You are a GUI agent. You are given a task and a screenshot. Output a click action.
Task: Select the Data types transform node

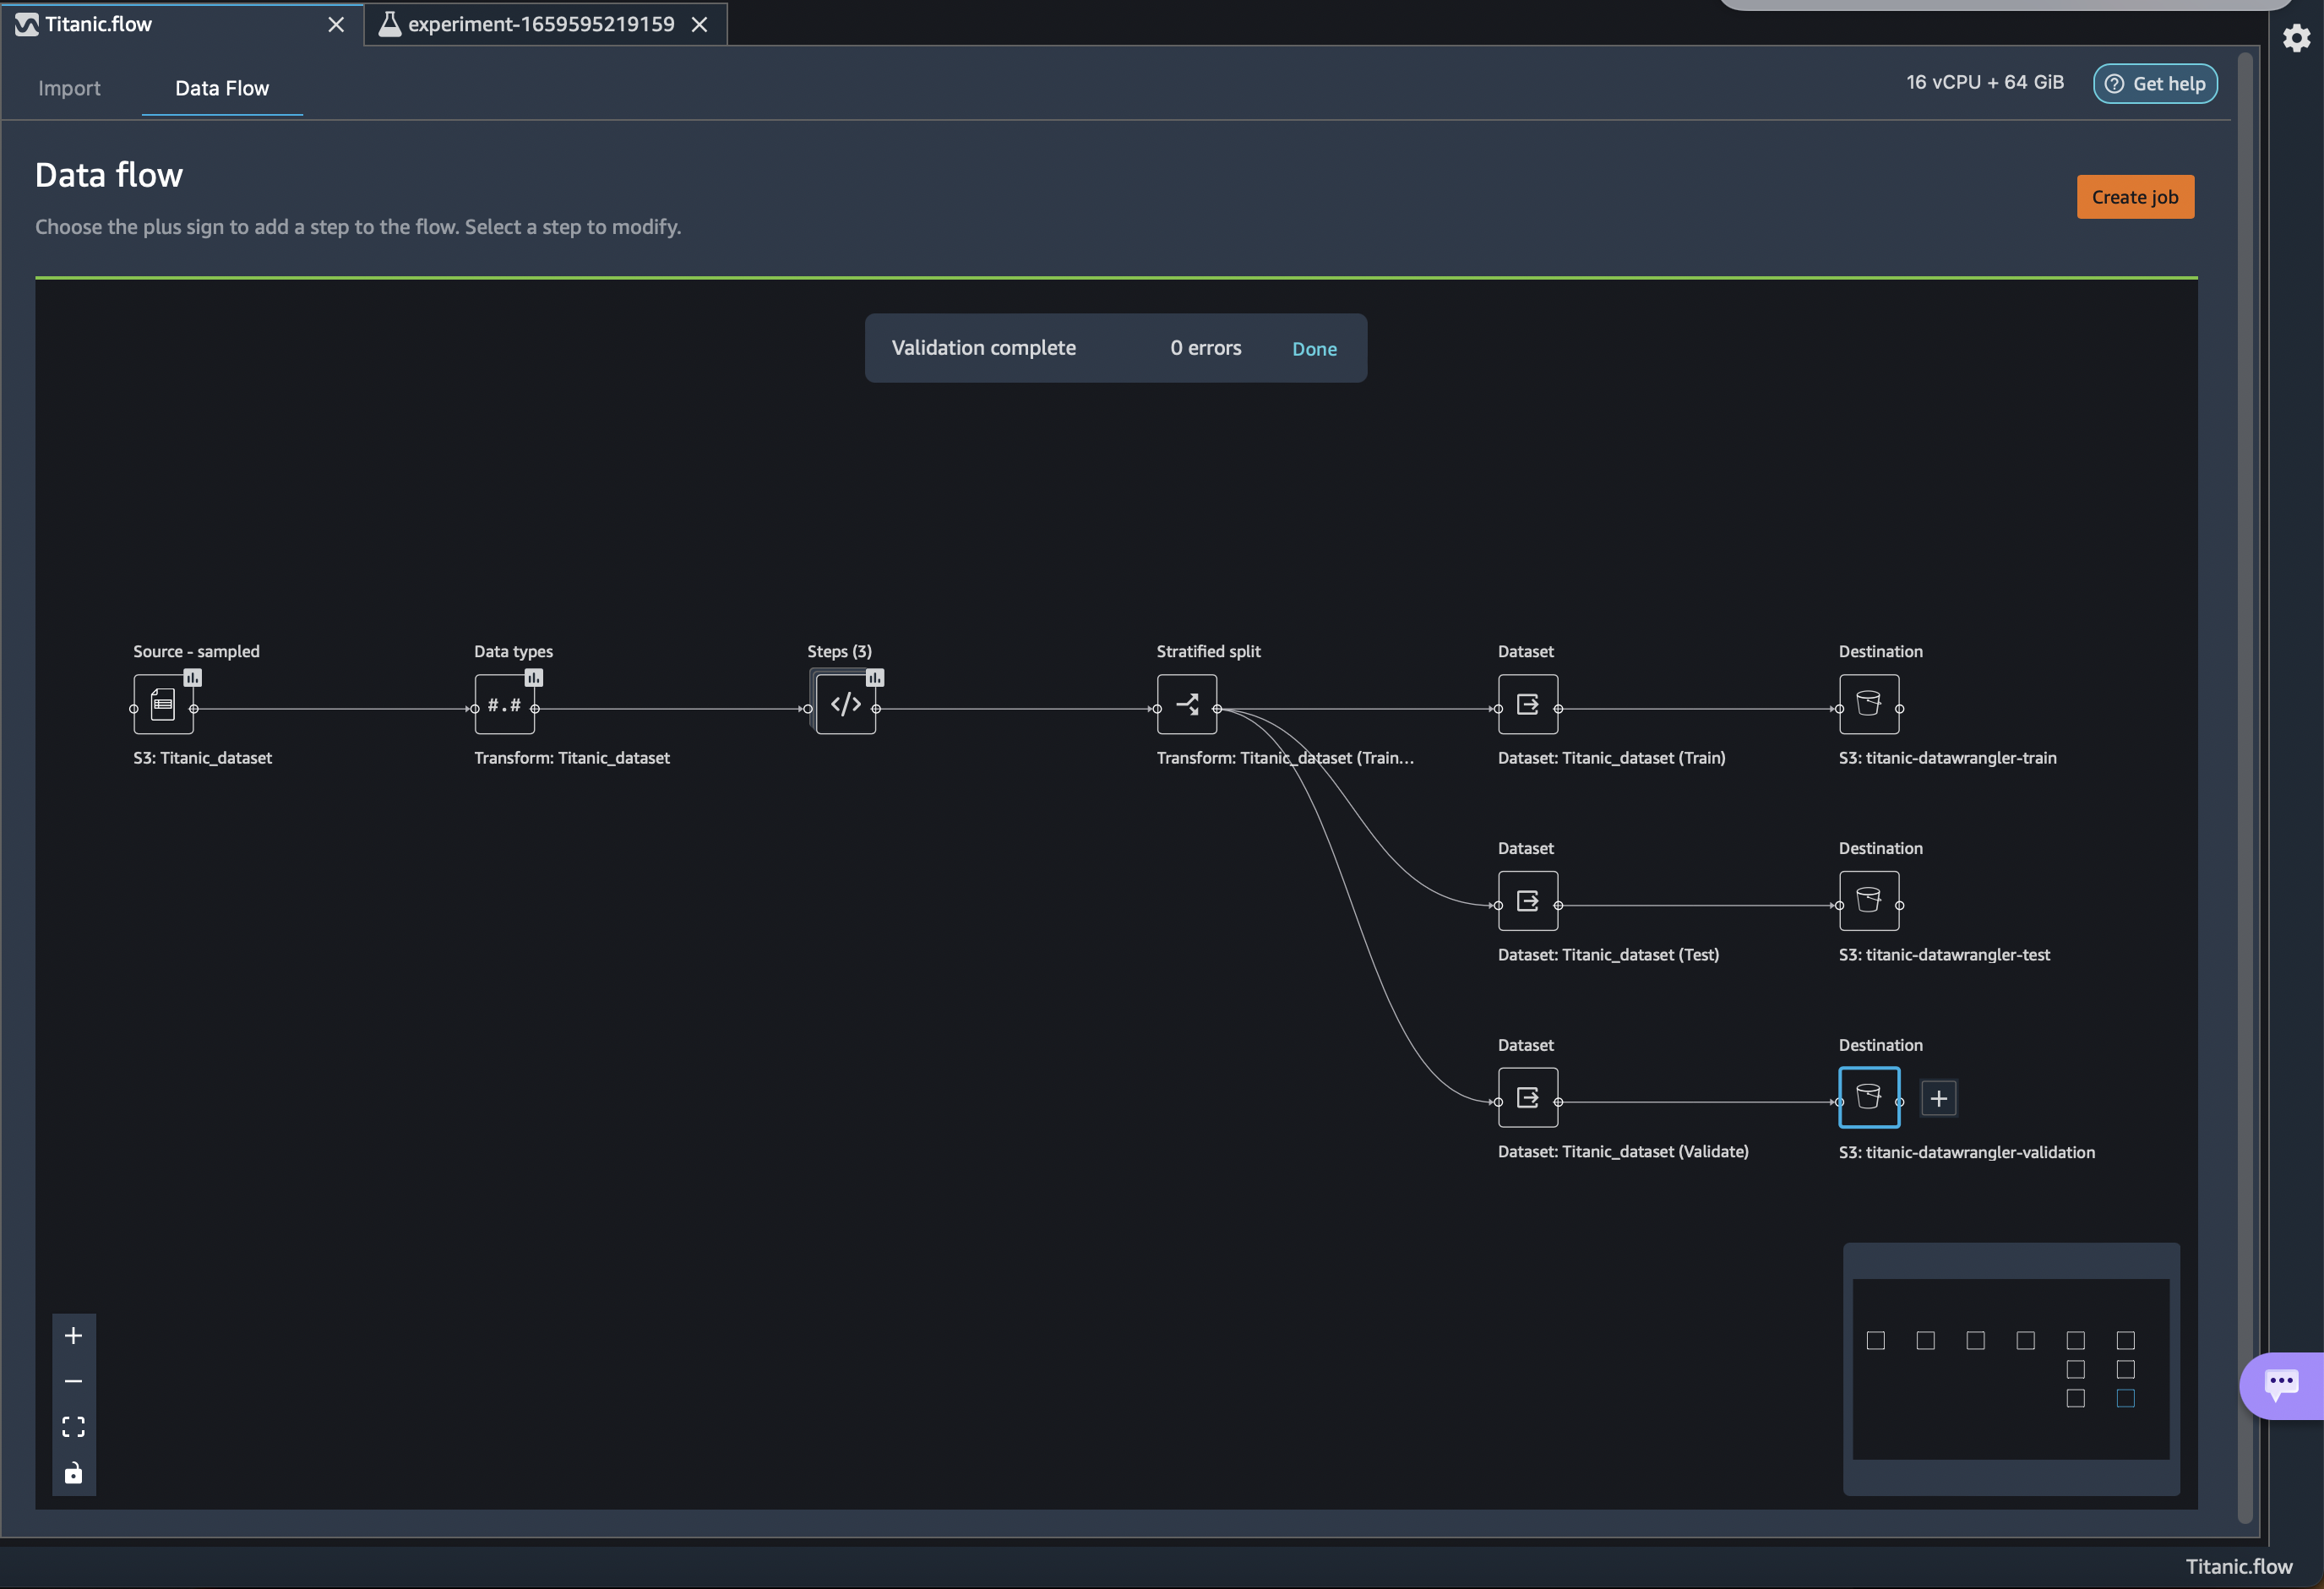coord(504,705)
